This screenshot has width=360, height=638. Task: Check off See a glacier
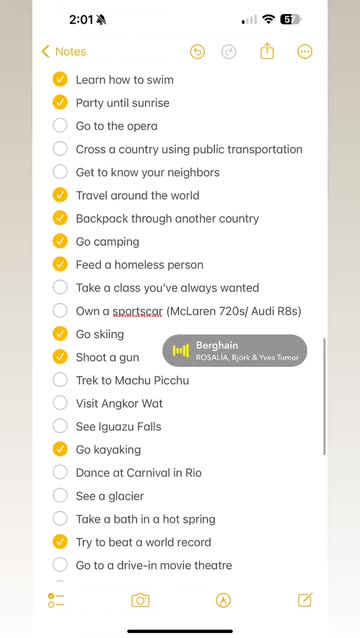[x=60, y=496]
